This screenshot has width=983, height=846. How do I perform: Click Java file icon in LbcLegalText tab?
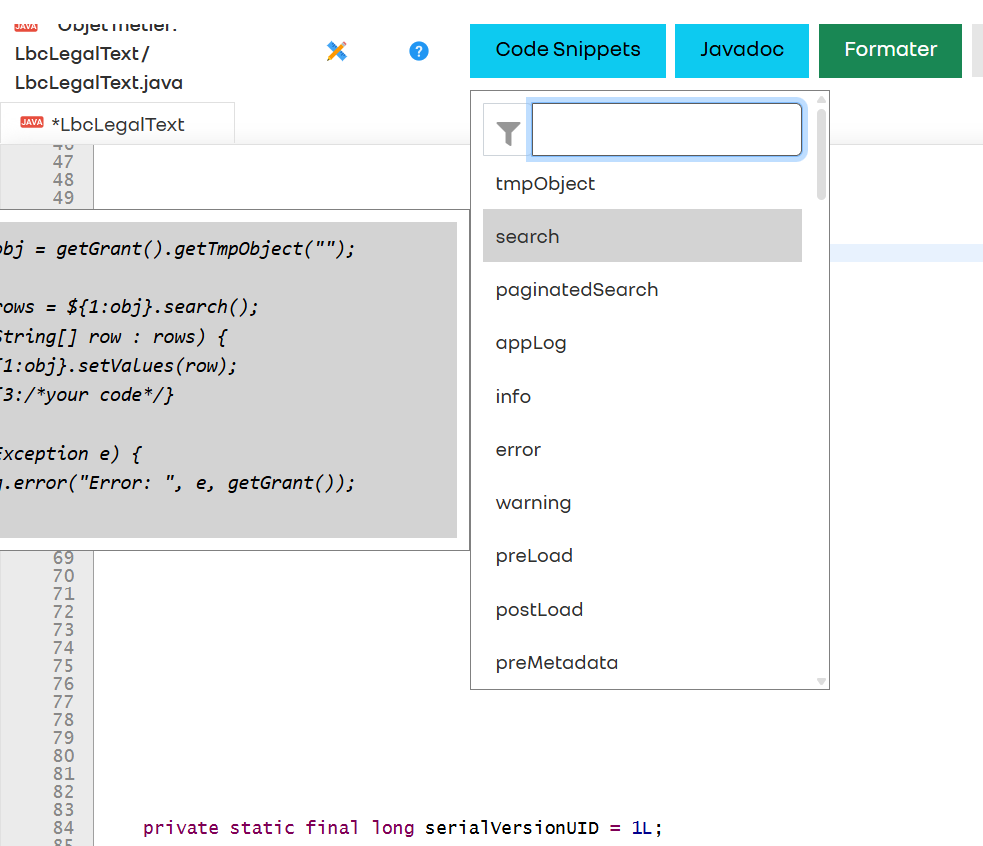pyautogui.click(x=32, y=123)
